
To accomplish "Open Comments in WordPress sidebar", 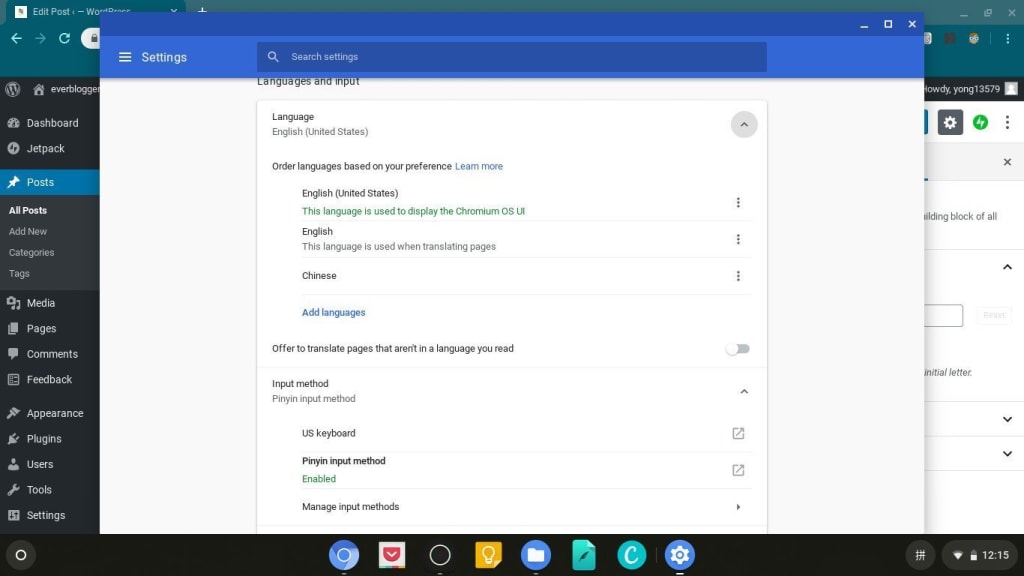I will pos(50,354).
